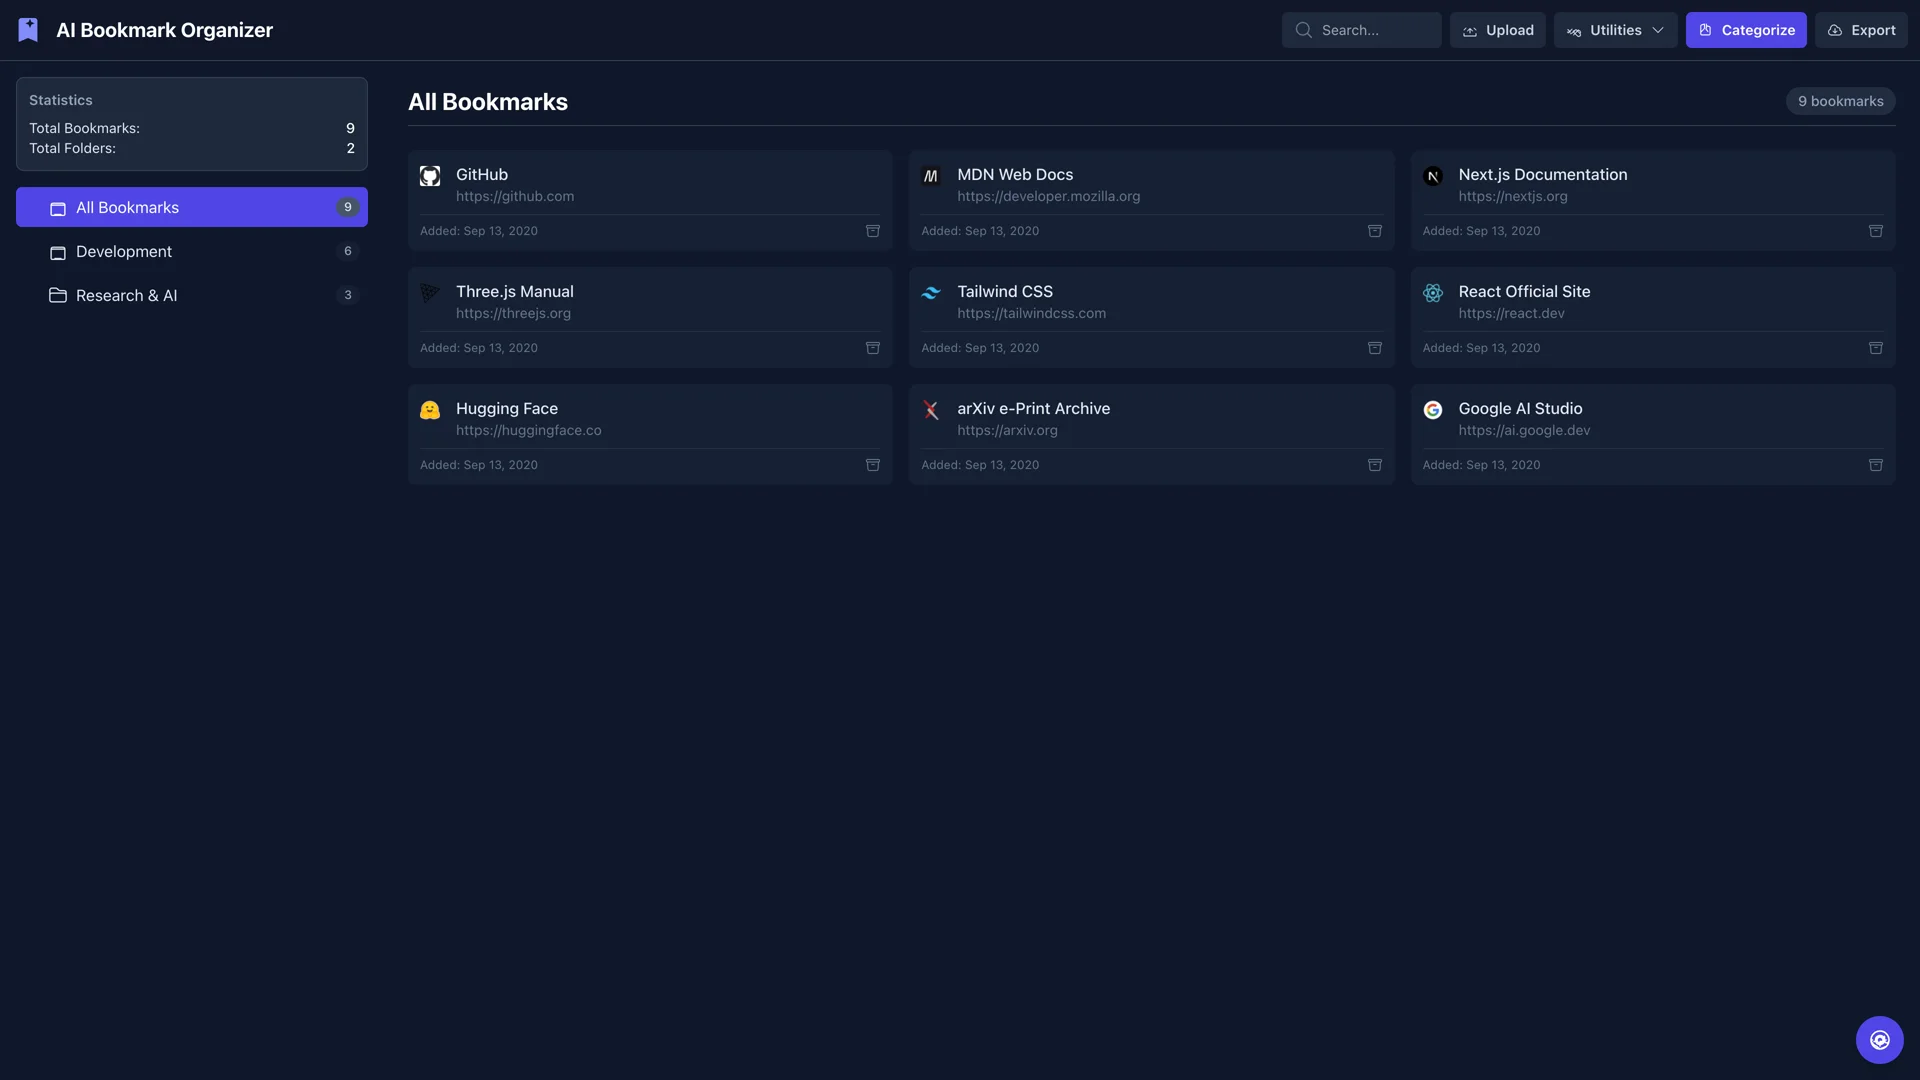Click the Total Folders statistic
1920x1080 pixels.
click(x=192, y=148)
